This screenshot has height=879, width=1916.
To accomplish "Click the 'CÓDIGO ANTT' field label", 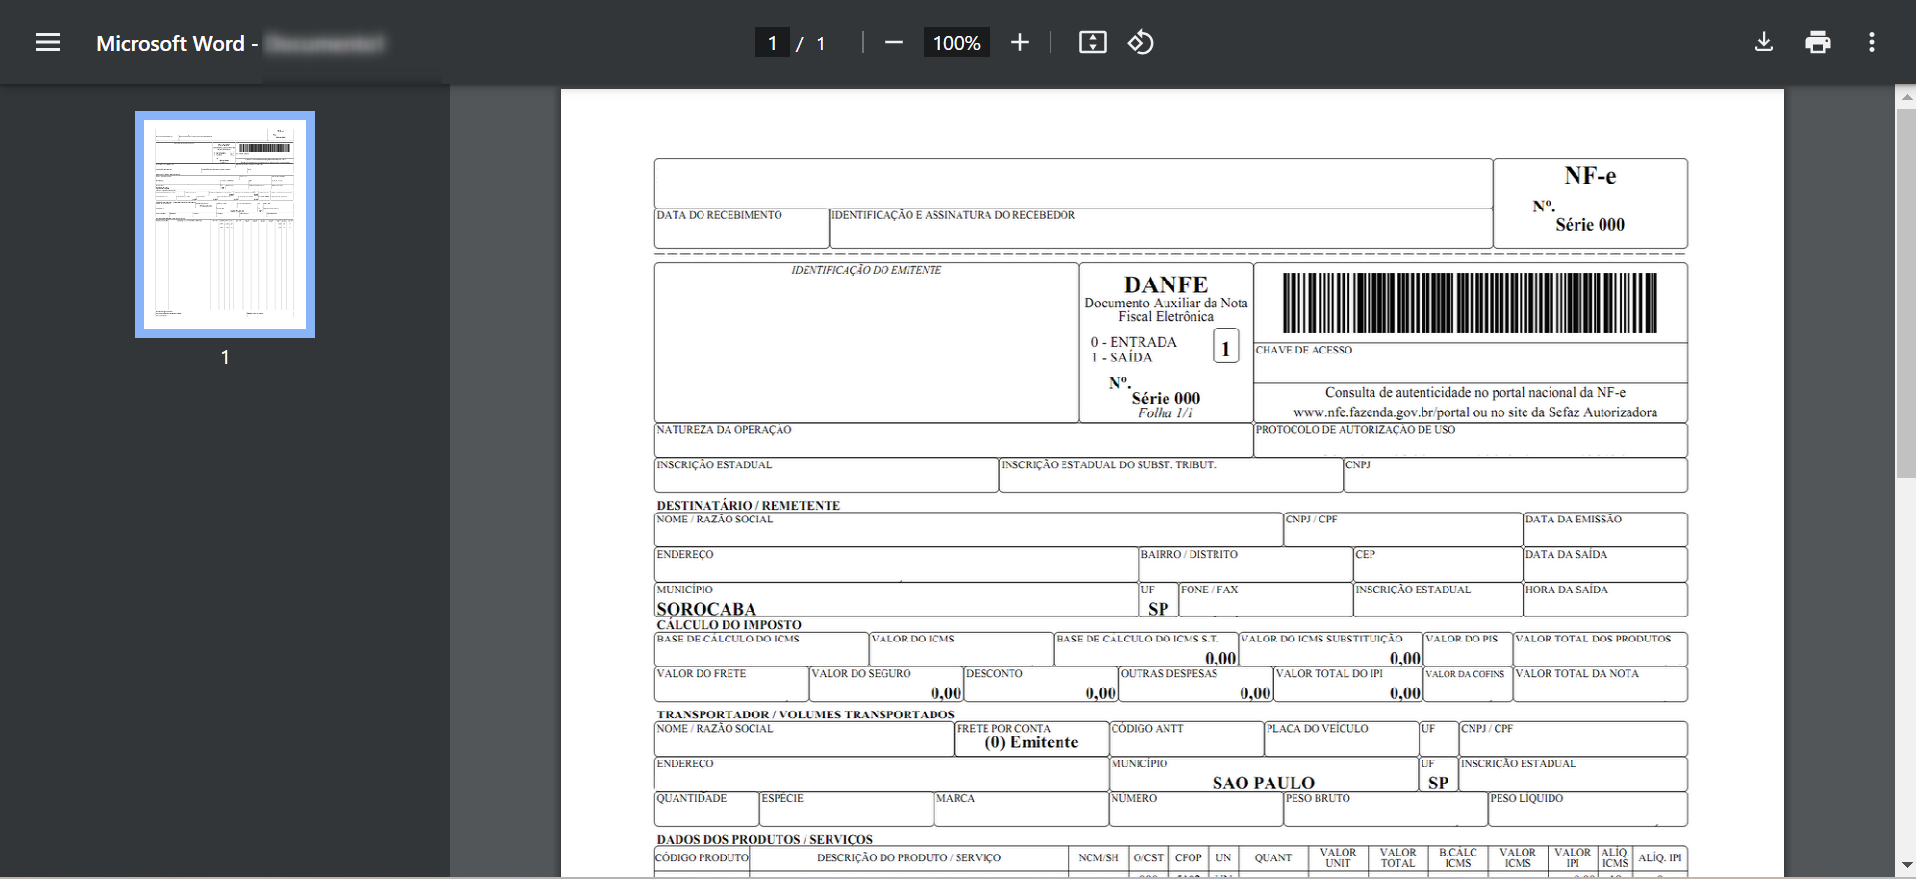I will click(1148, 729).
